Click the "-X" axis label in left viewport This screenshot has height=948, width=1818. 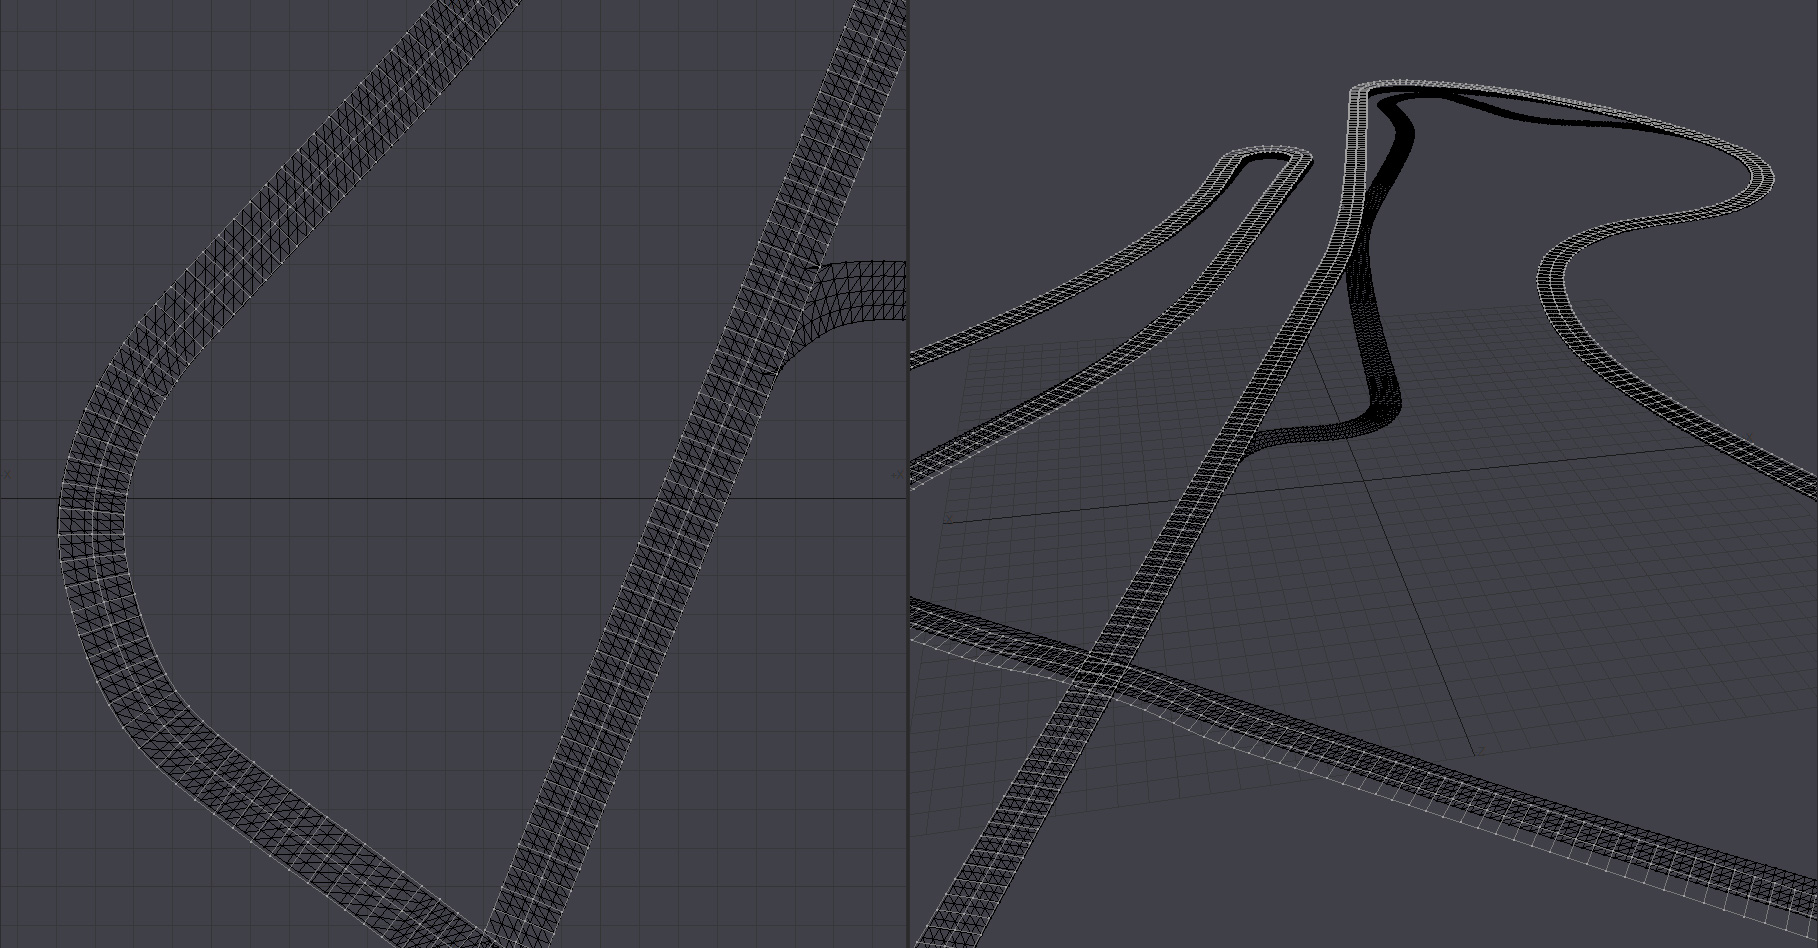tap(7, 476)
